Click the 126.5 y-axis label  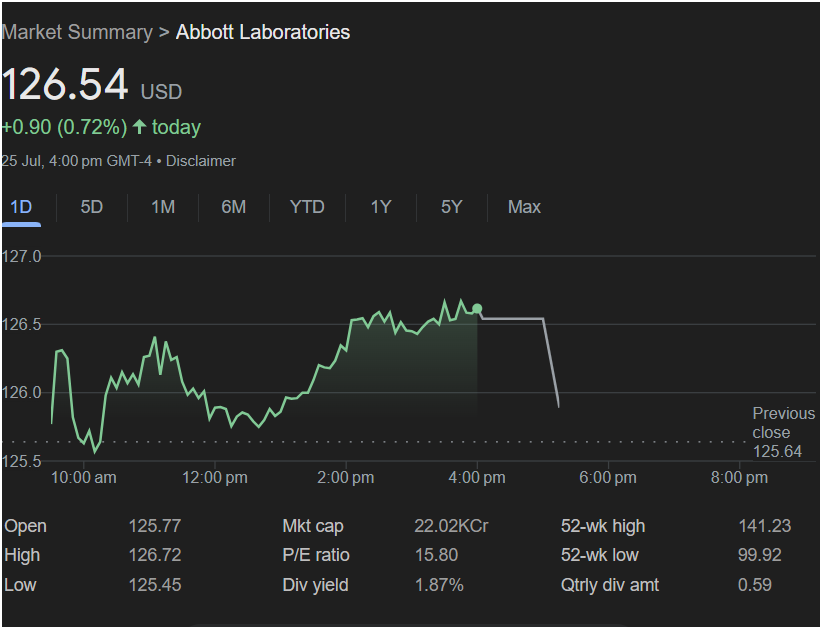point(21,324)
